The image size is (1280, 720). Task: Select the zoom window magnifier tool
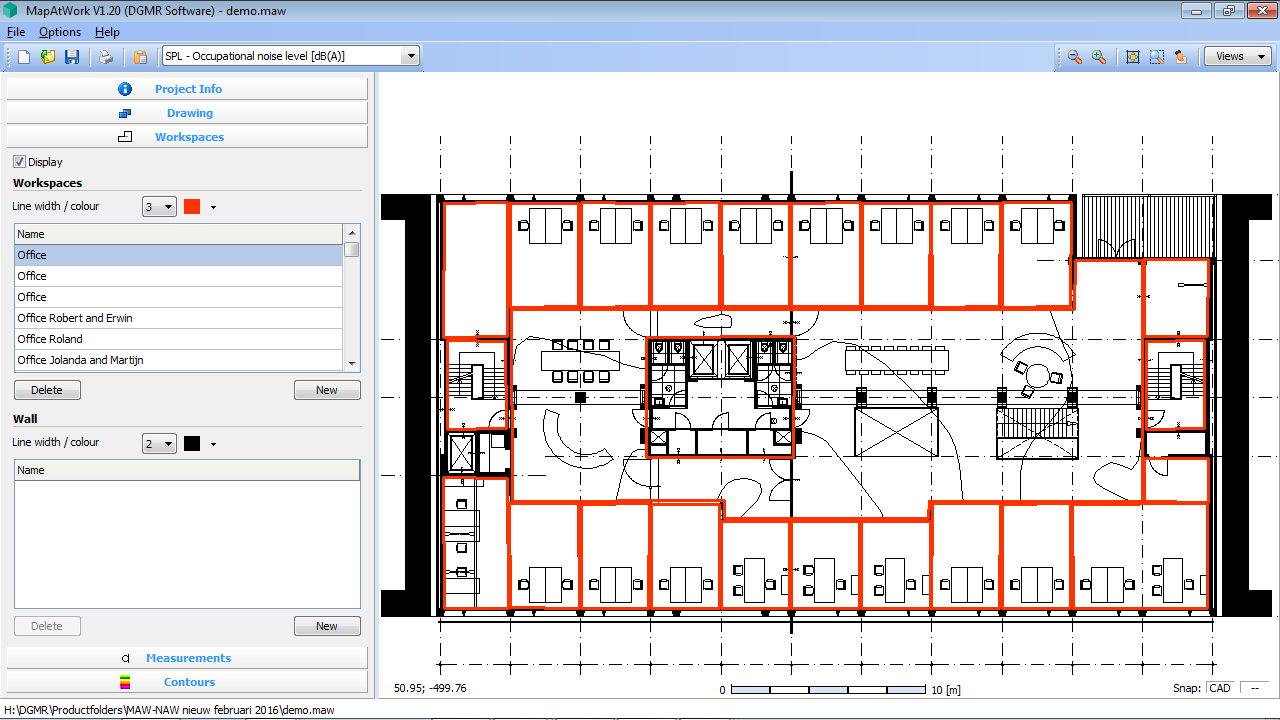tap(1157, 57)
